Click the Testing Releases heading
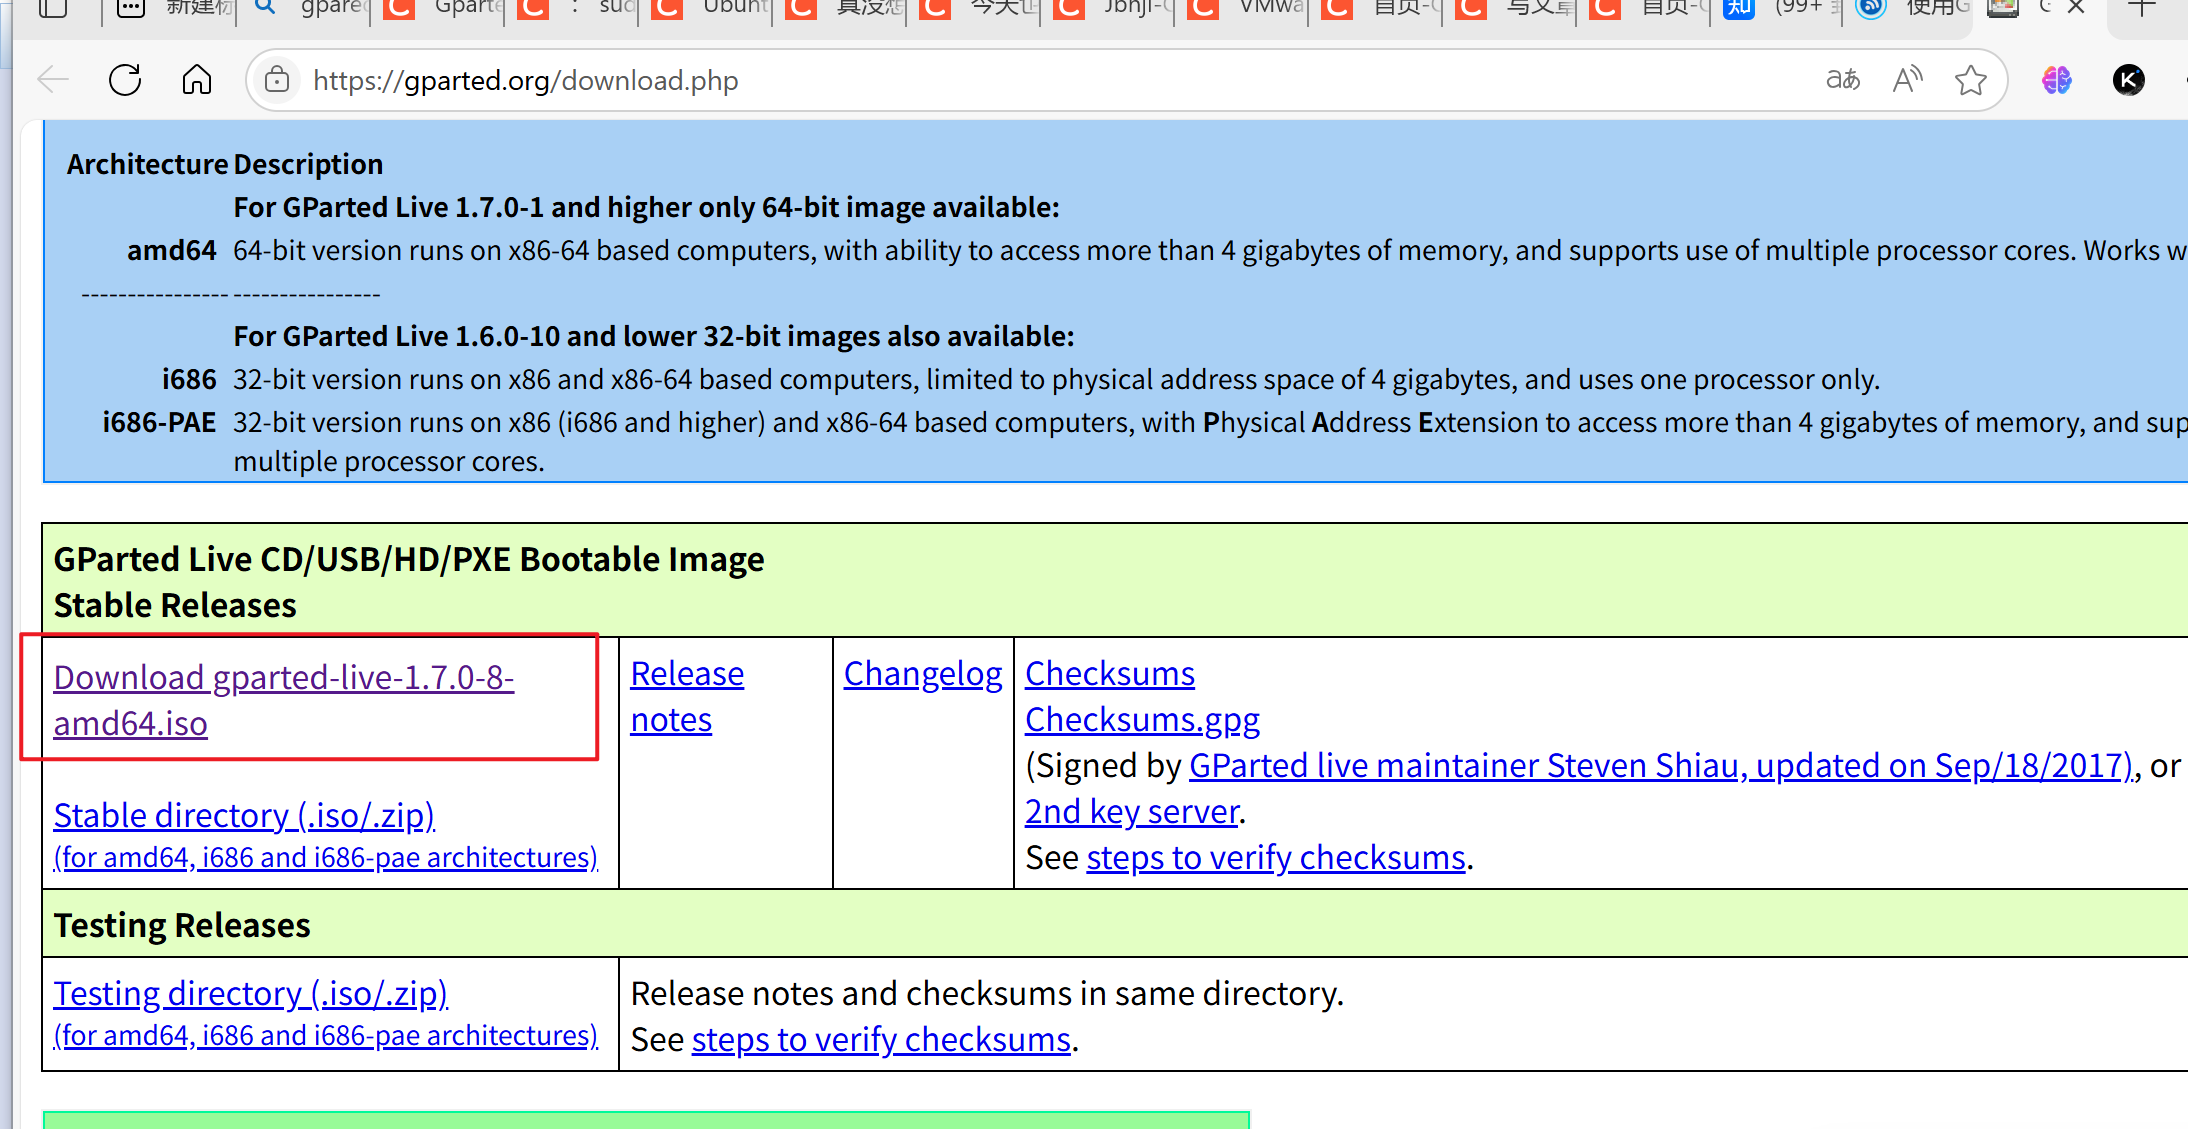This screenshot has height=1129, width=2188. point(182,925)
